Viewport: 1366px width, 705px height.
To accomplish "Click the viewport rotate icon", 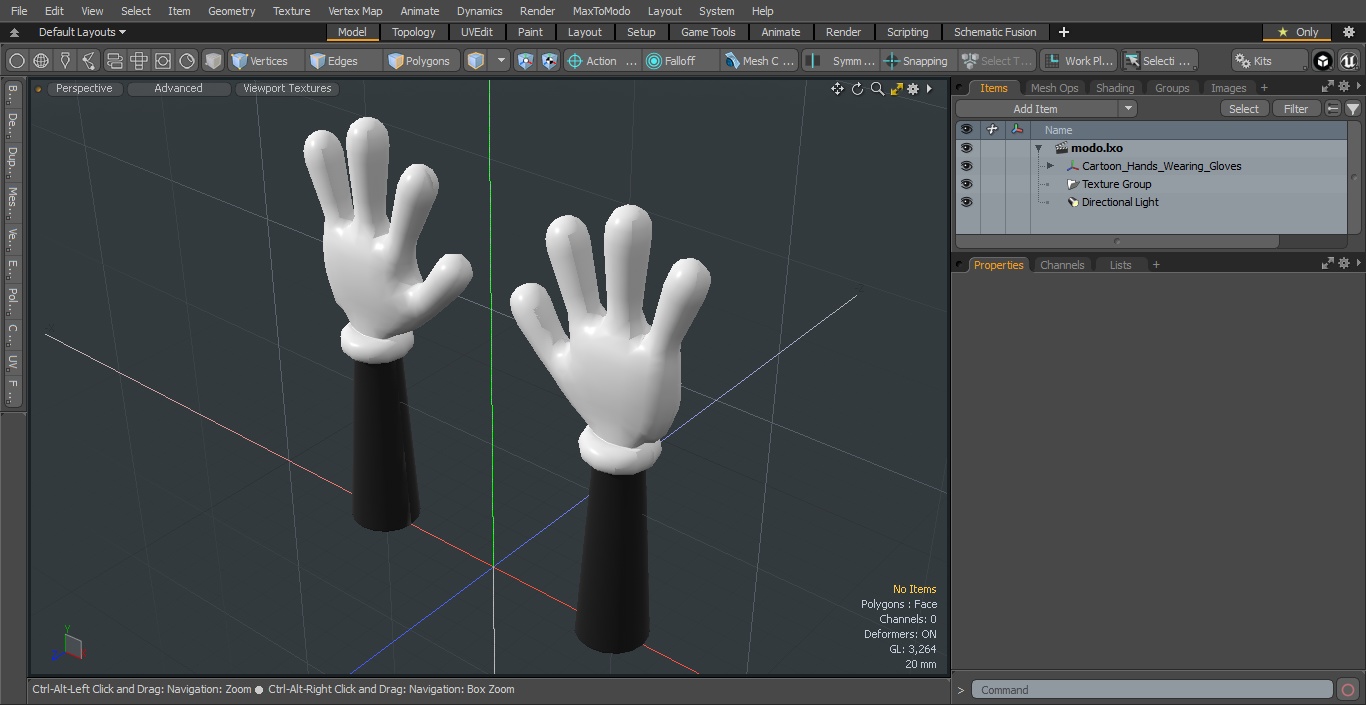I will (857, 89).
